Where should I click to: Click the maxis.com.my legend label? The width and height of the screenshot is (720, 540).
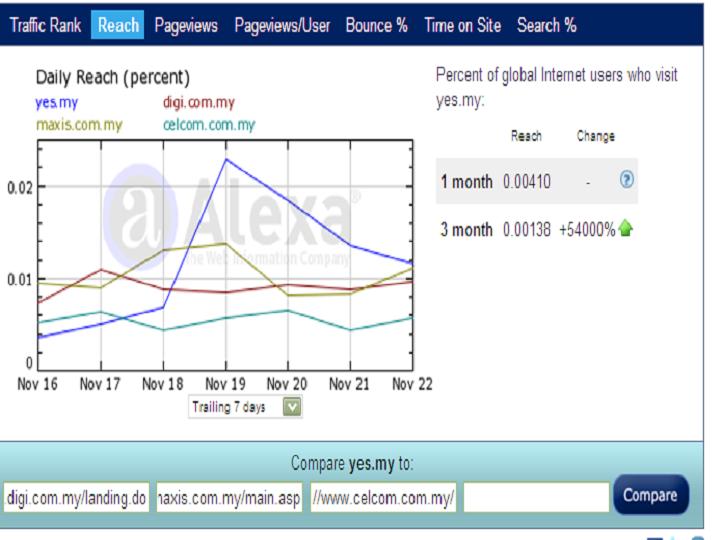tap(79, 125)
